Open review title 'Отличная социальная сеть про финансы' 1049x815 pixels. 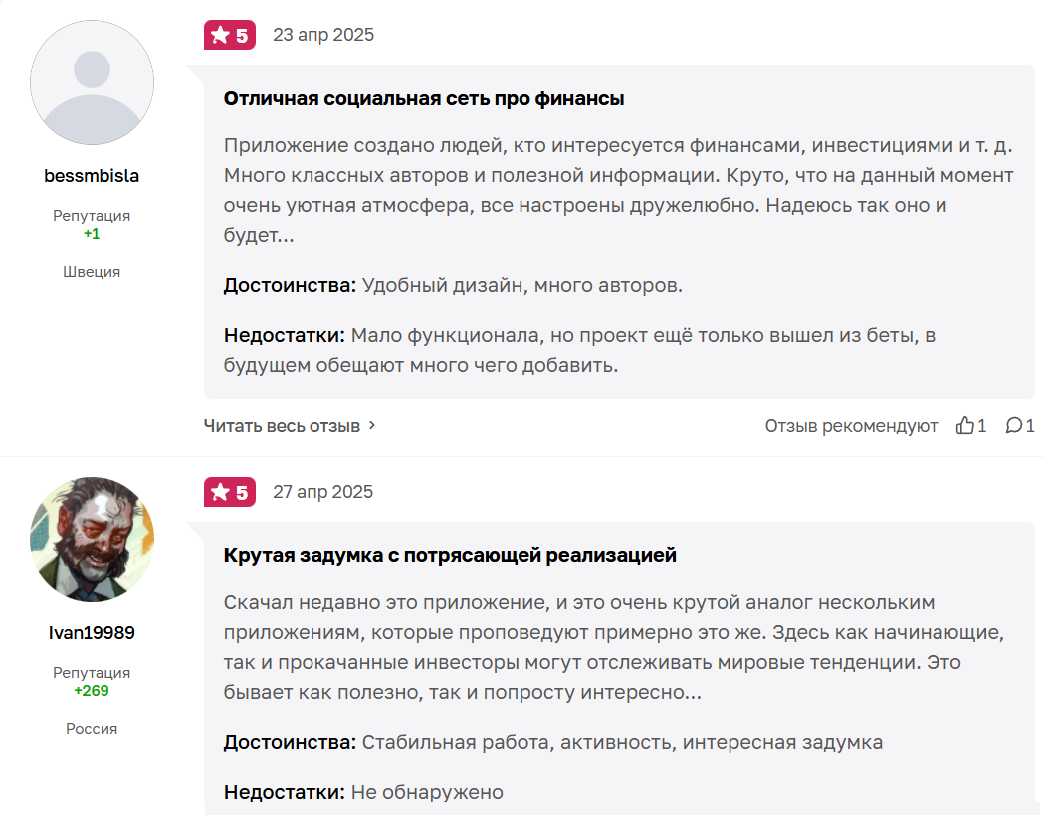pyautogui.click(x=424, y=98)
